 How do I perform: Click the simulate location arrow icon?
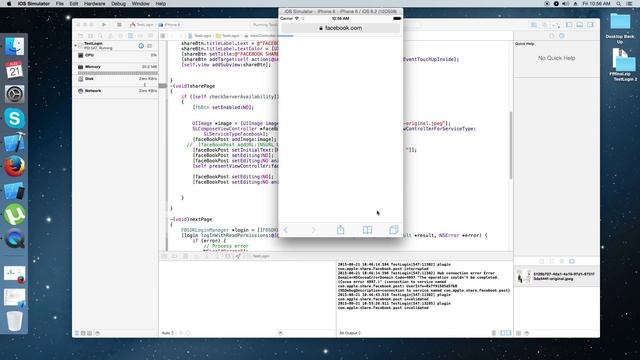[x=238, y=256]
